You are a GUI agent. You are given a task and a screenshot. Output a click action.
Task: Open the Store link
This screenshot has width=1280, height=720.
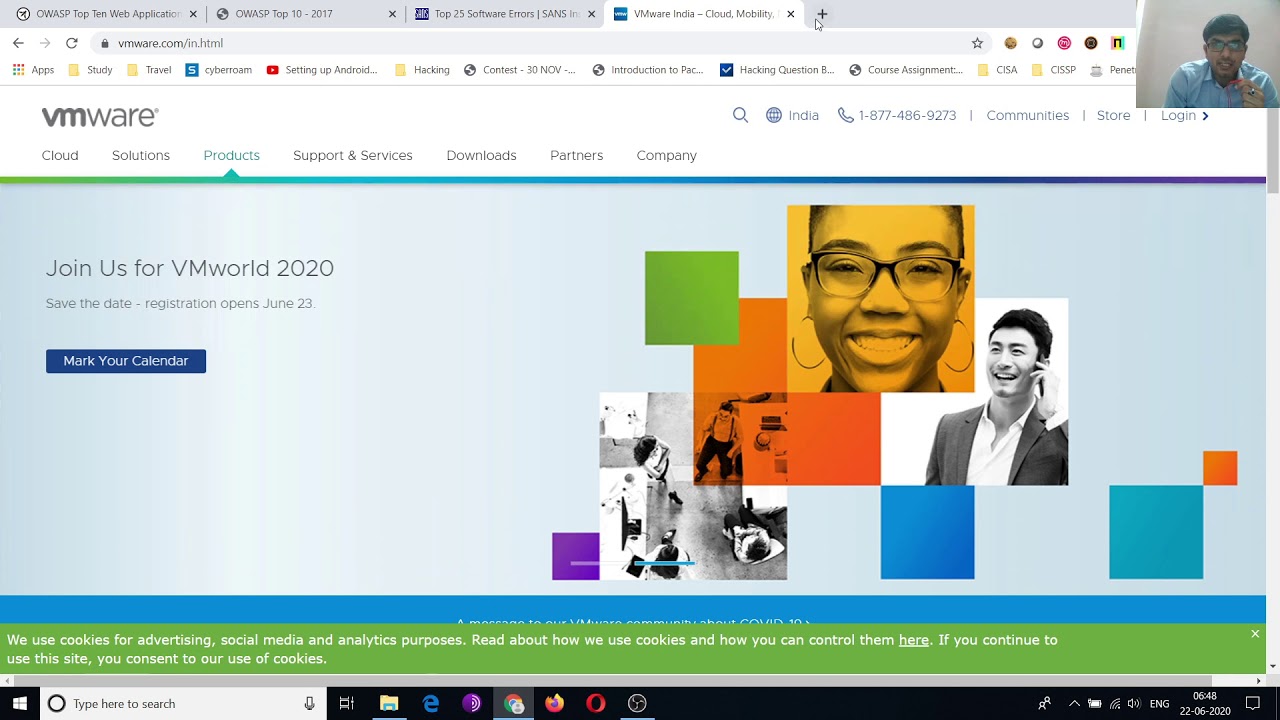coord(1113,115)
